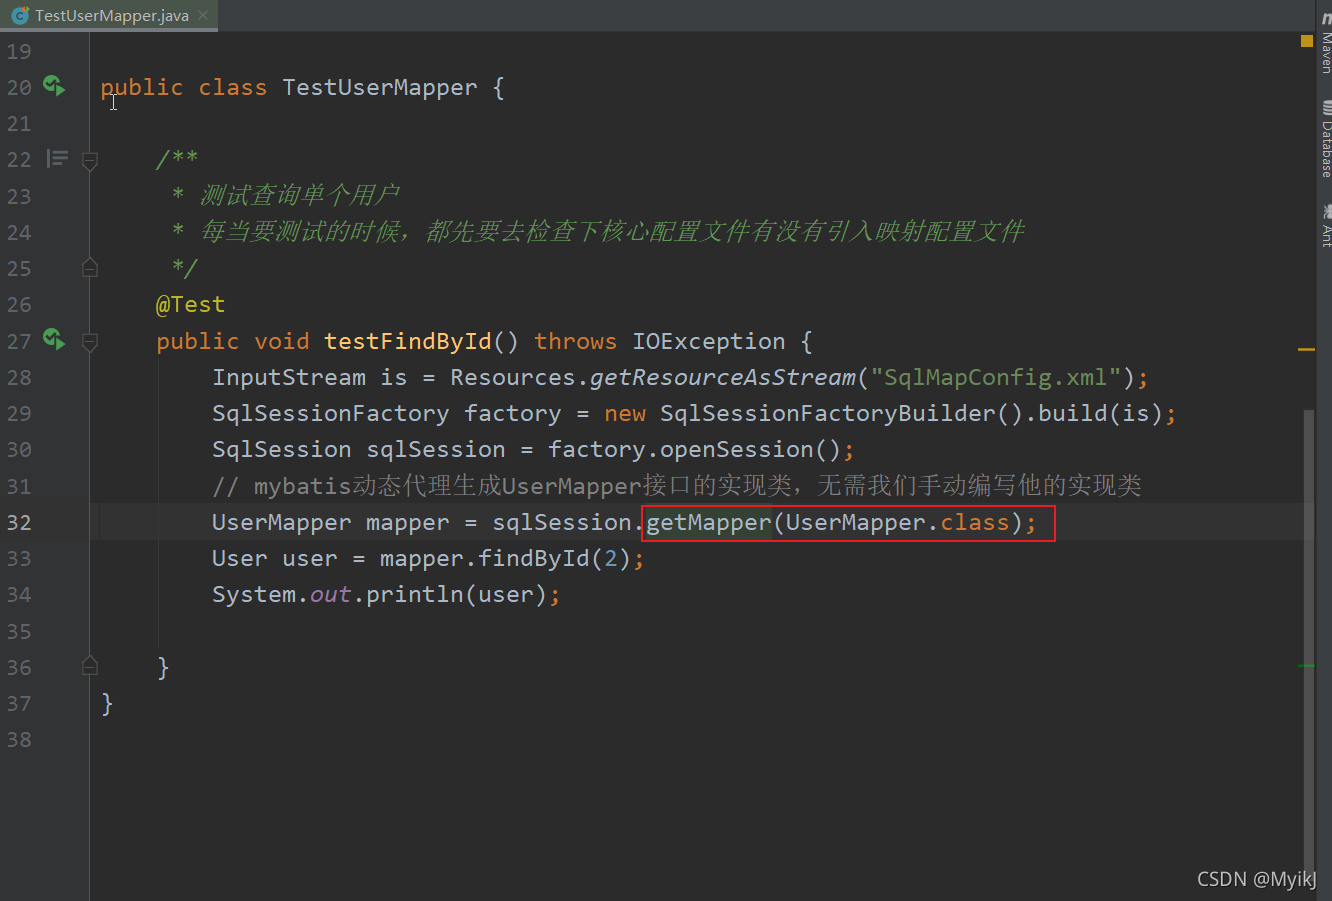
Task: Collapse the Javadoc comment at line 22
Action: pyautogui.click(x=90, y=160)
